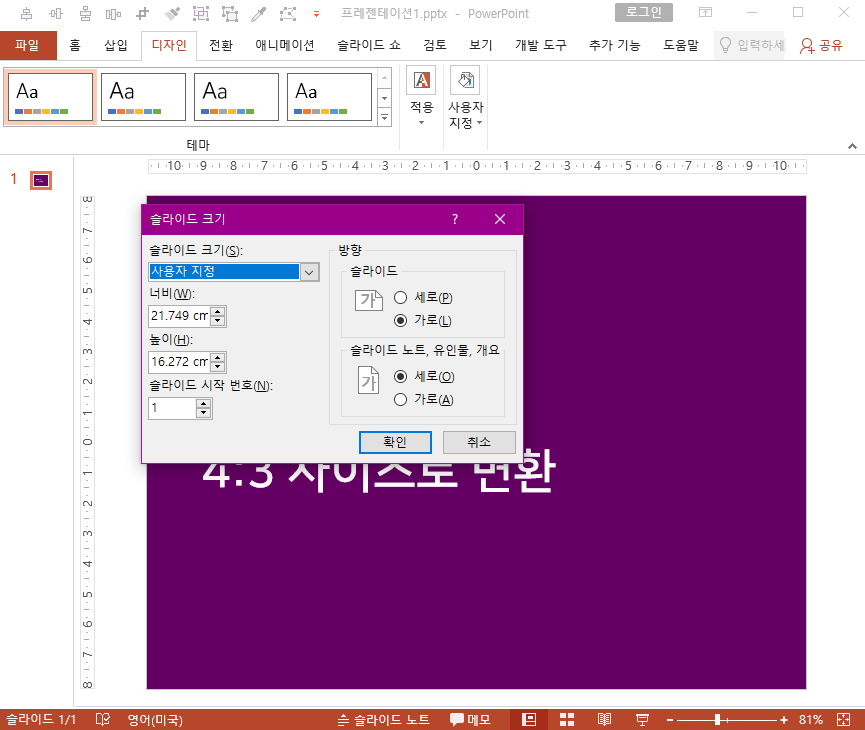Image resolution: width=865 pixels, height=730 pixels.
Task: Open the 적용 variants dropdown
Action: (x=421, y=97)
